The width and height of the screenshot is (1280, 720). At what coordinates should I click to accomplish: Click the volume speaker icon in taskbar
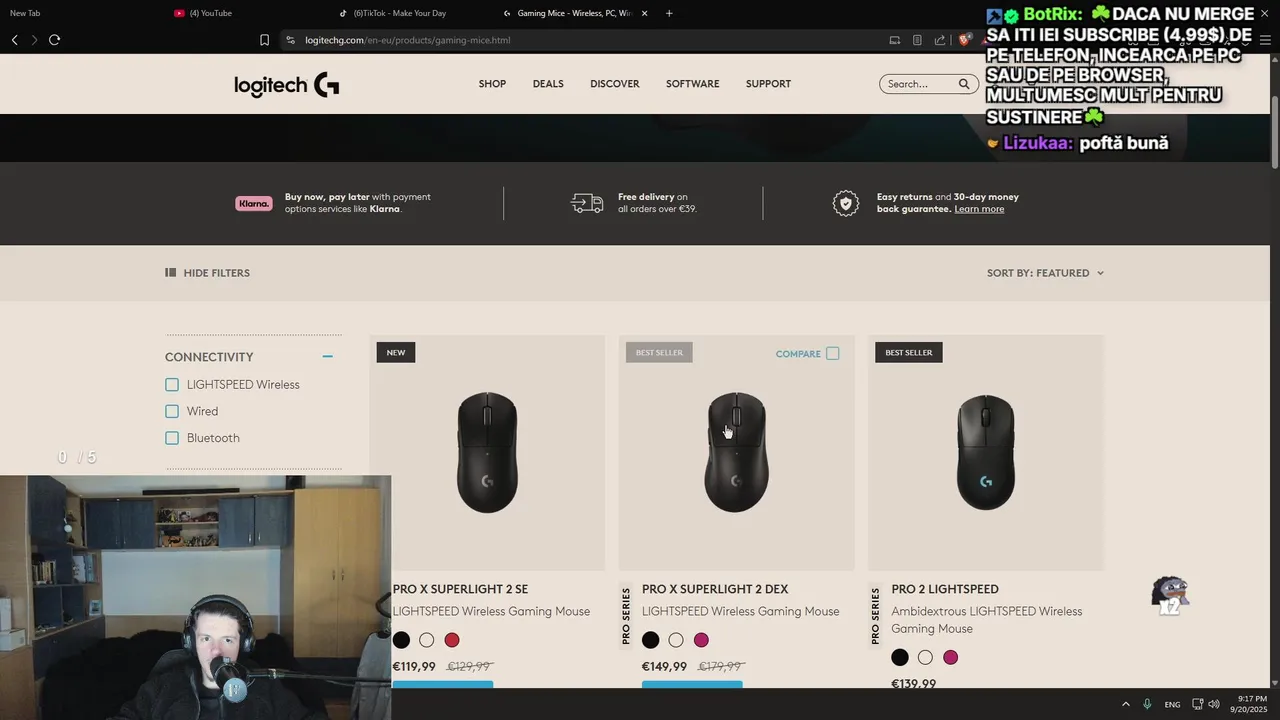pos(1213,704)
